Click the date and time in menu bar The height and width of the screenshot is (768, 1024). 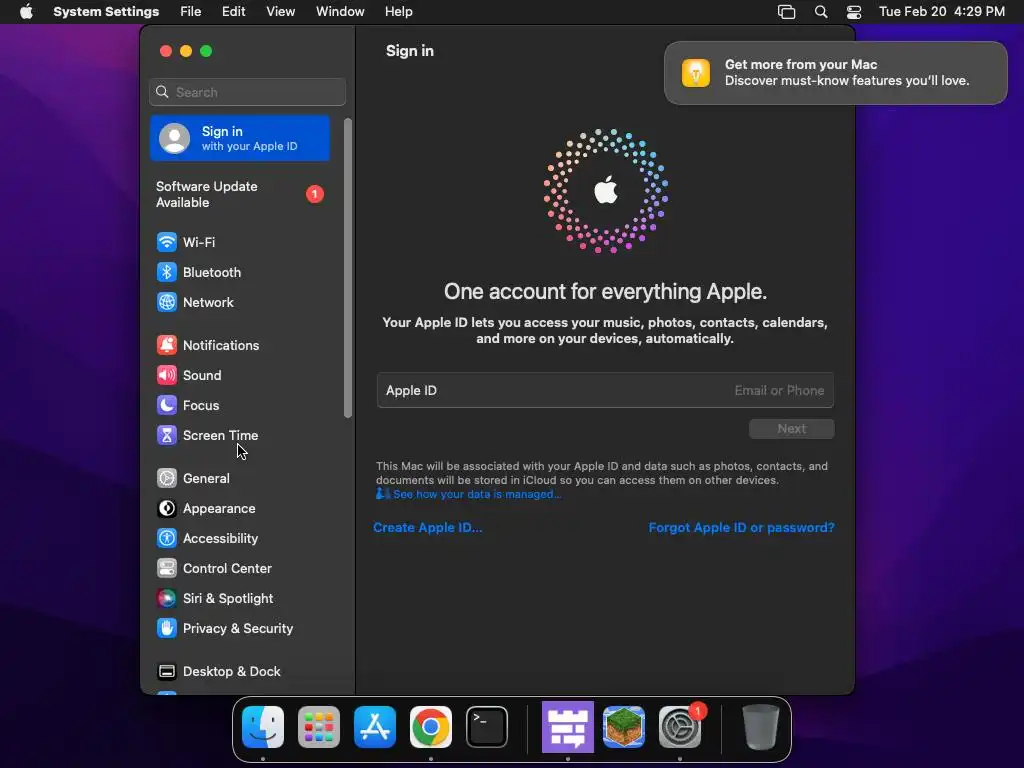tap(942, 12)
